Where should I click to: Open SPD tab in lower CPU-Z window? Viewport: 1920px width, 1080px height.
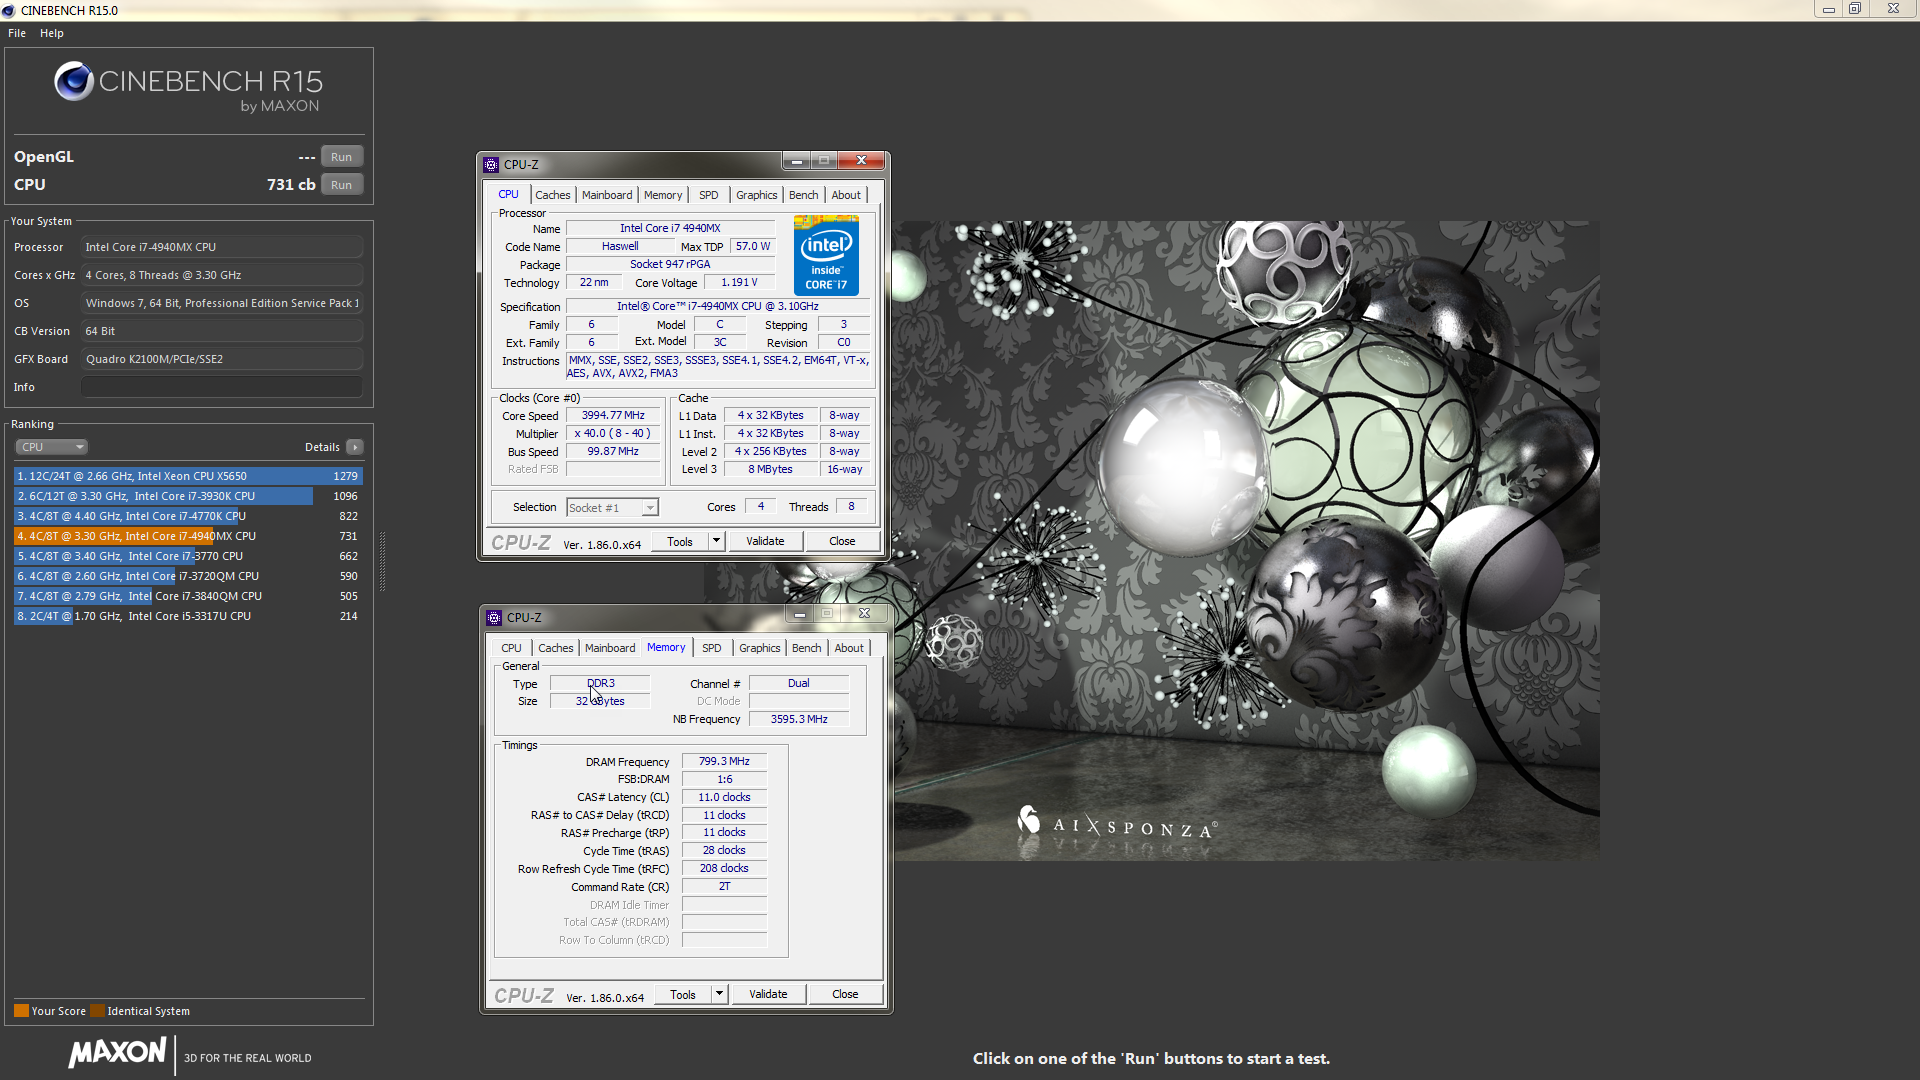(712, 648)
